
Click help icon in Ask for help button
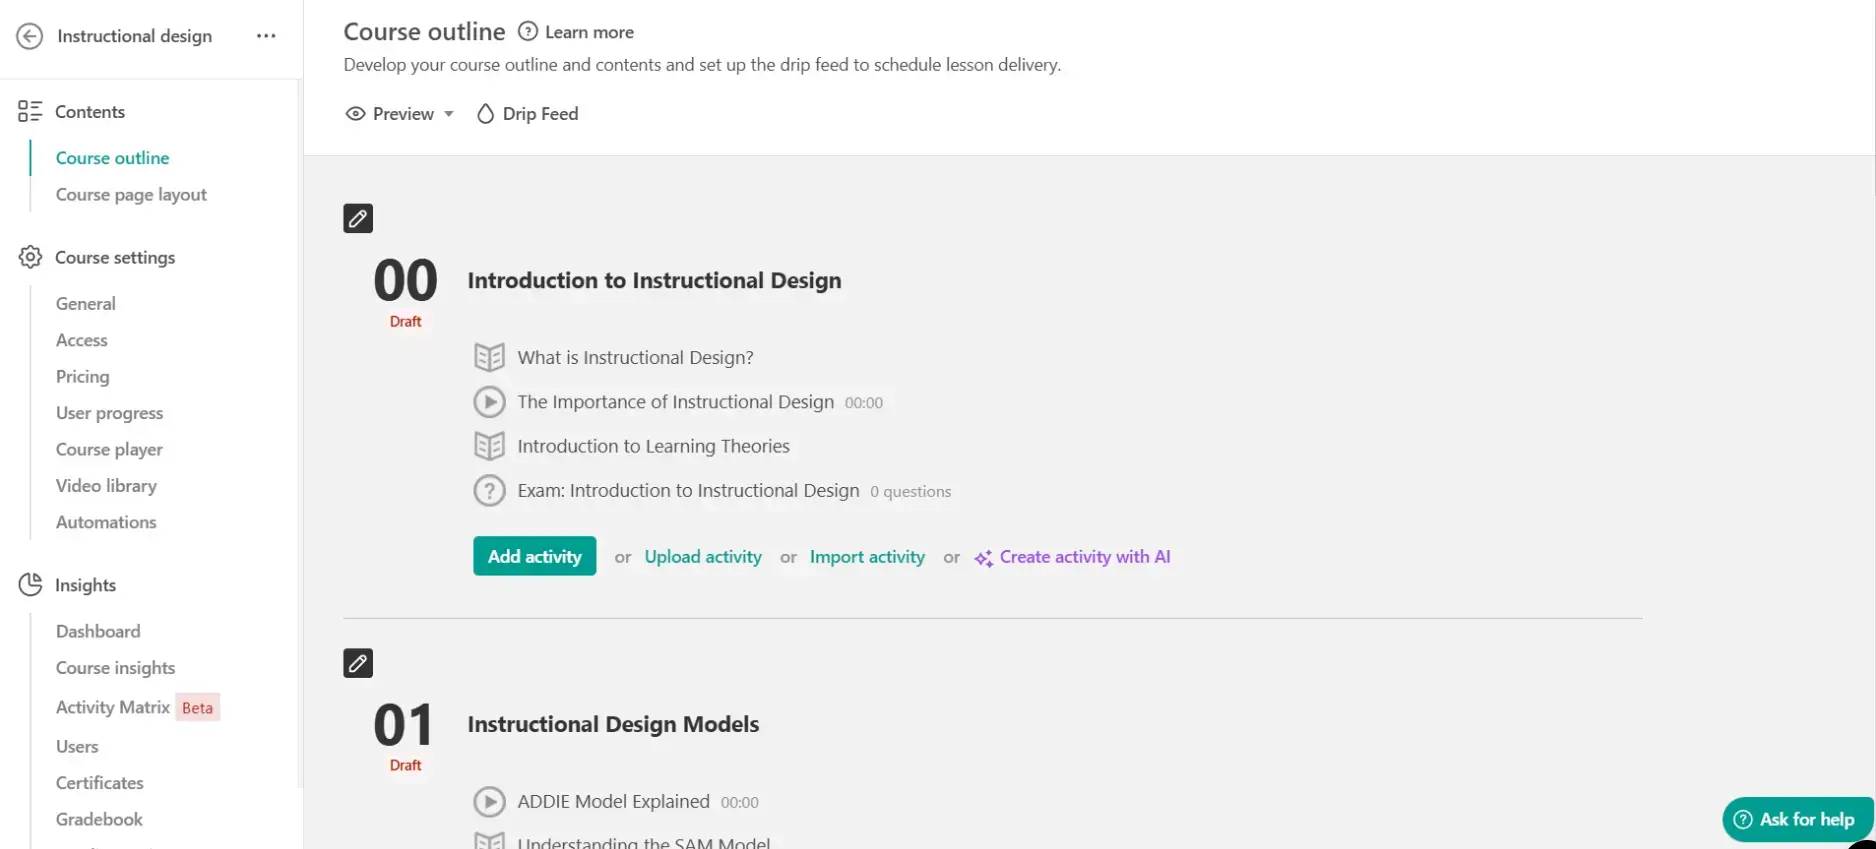tap(1743, 819)
